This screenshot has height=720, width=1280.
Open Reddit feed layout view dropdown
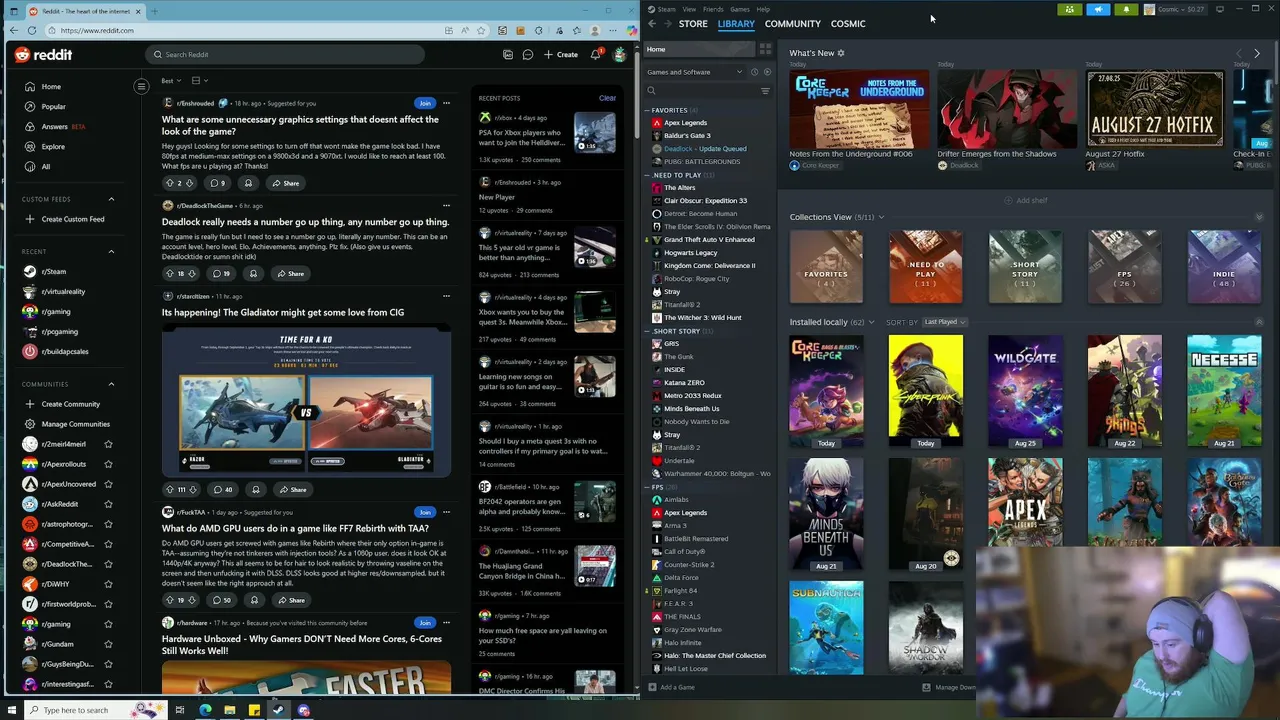199,80
